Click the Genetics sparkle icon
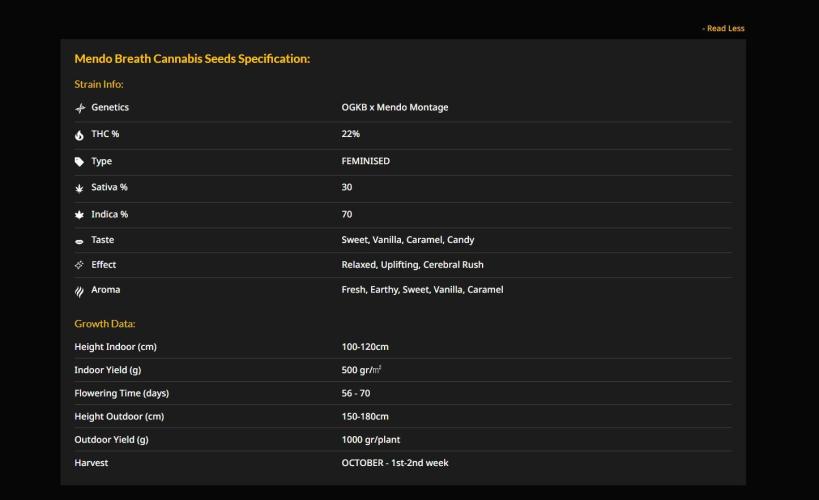This screenshot has height=500, width=819. (x=80, y=108)
